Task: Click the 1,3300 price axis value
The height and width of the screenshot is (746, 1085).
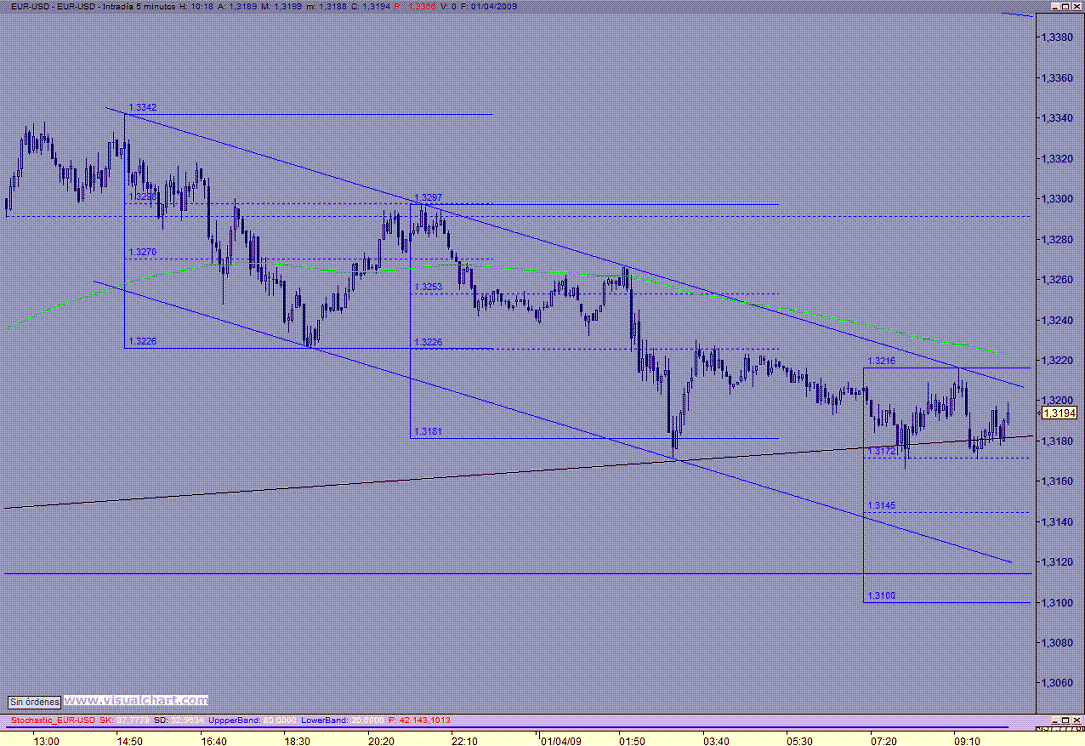Action: (x=1057, y=199)
